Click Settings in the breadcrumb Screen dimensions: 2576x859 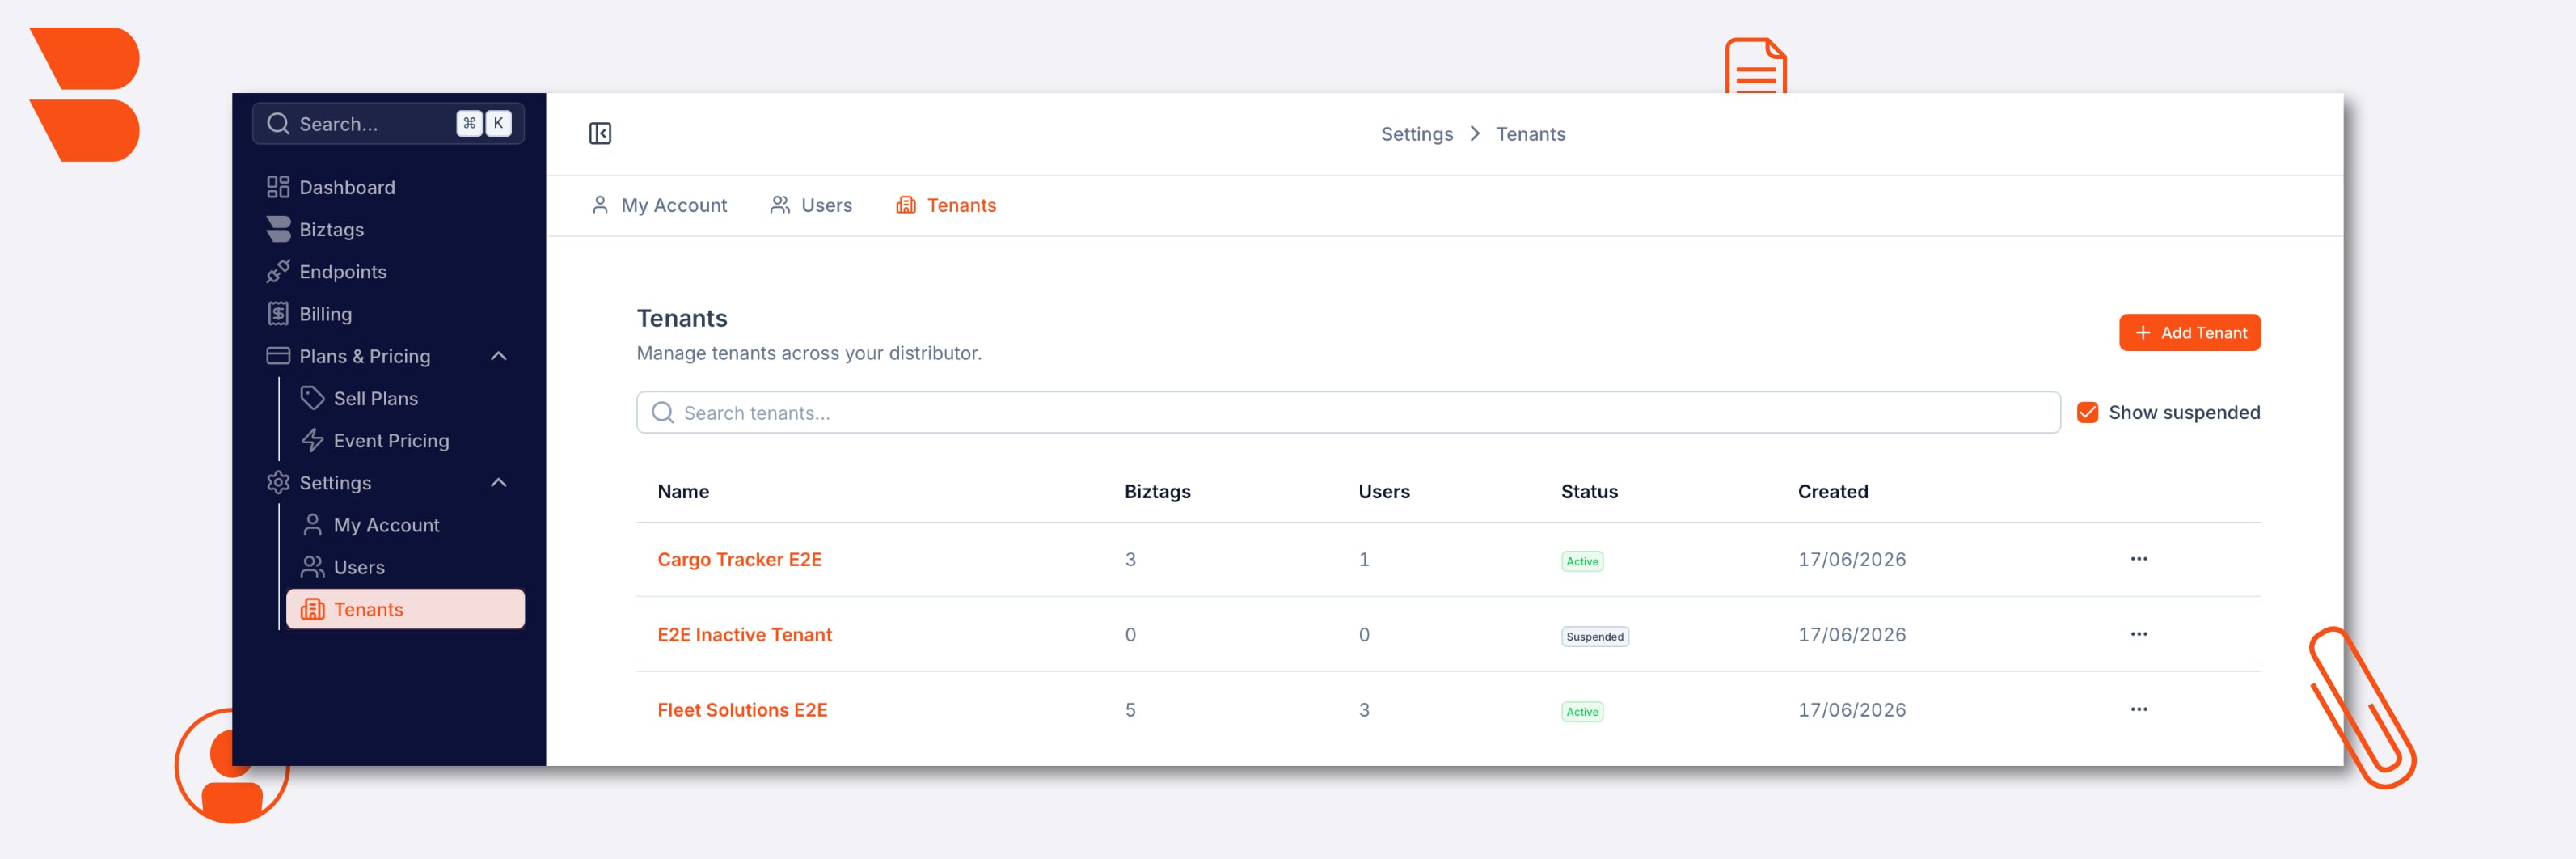[1416, 134]
